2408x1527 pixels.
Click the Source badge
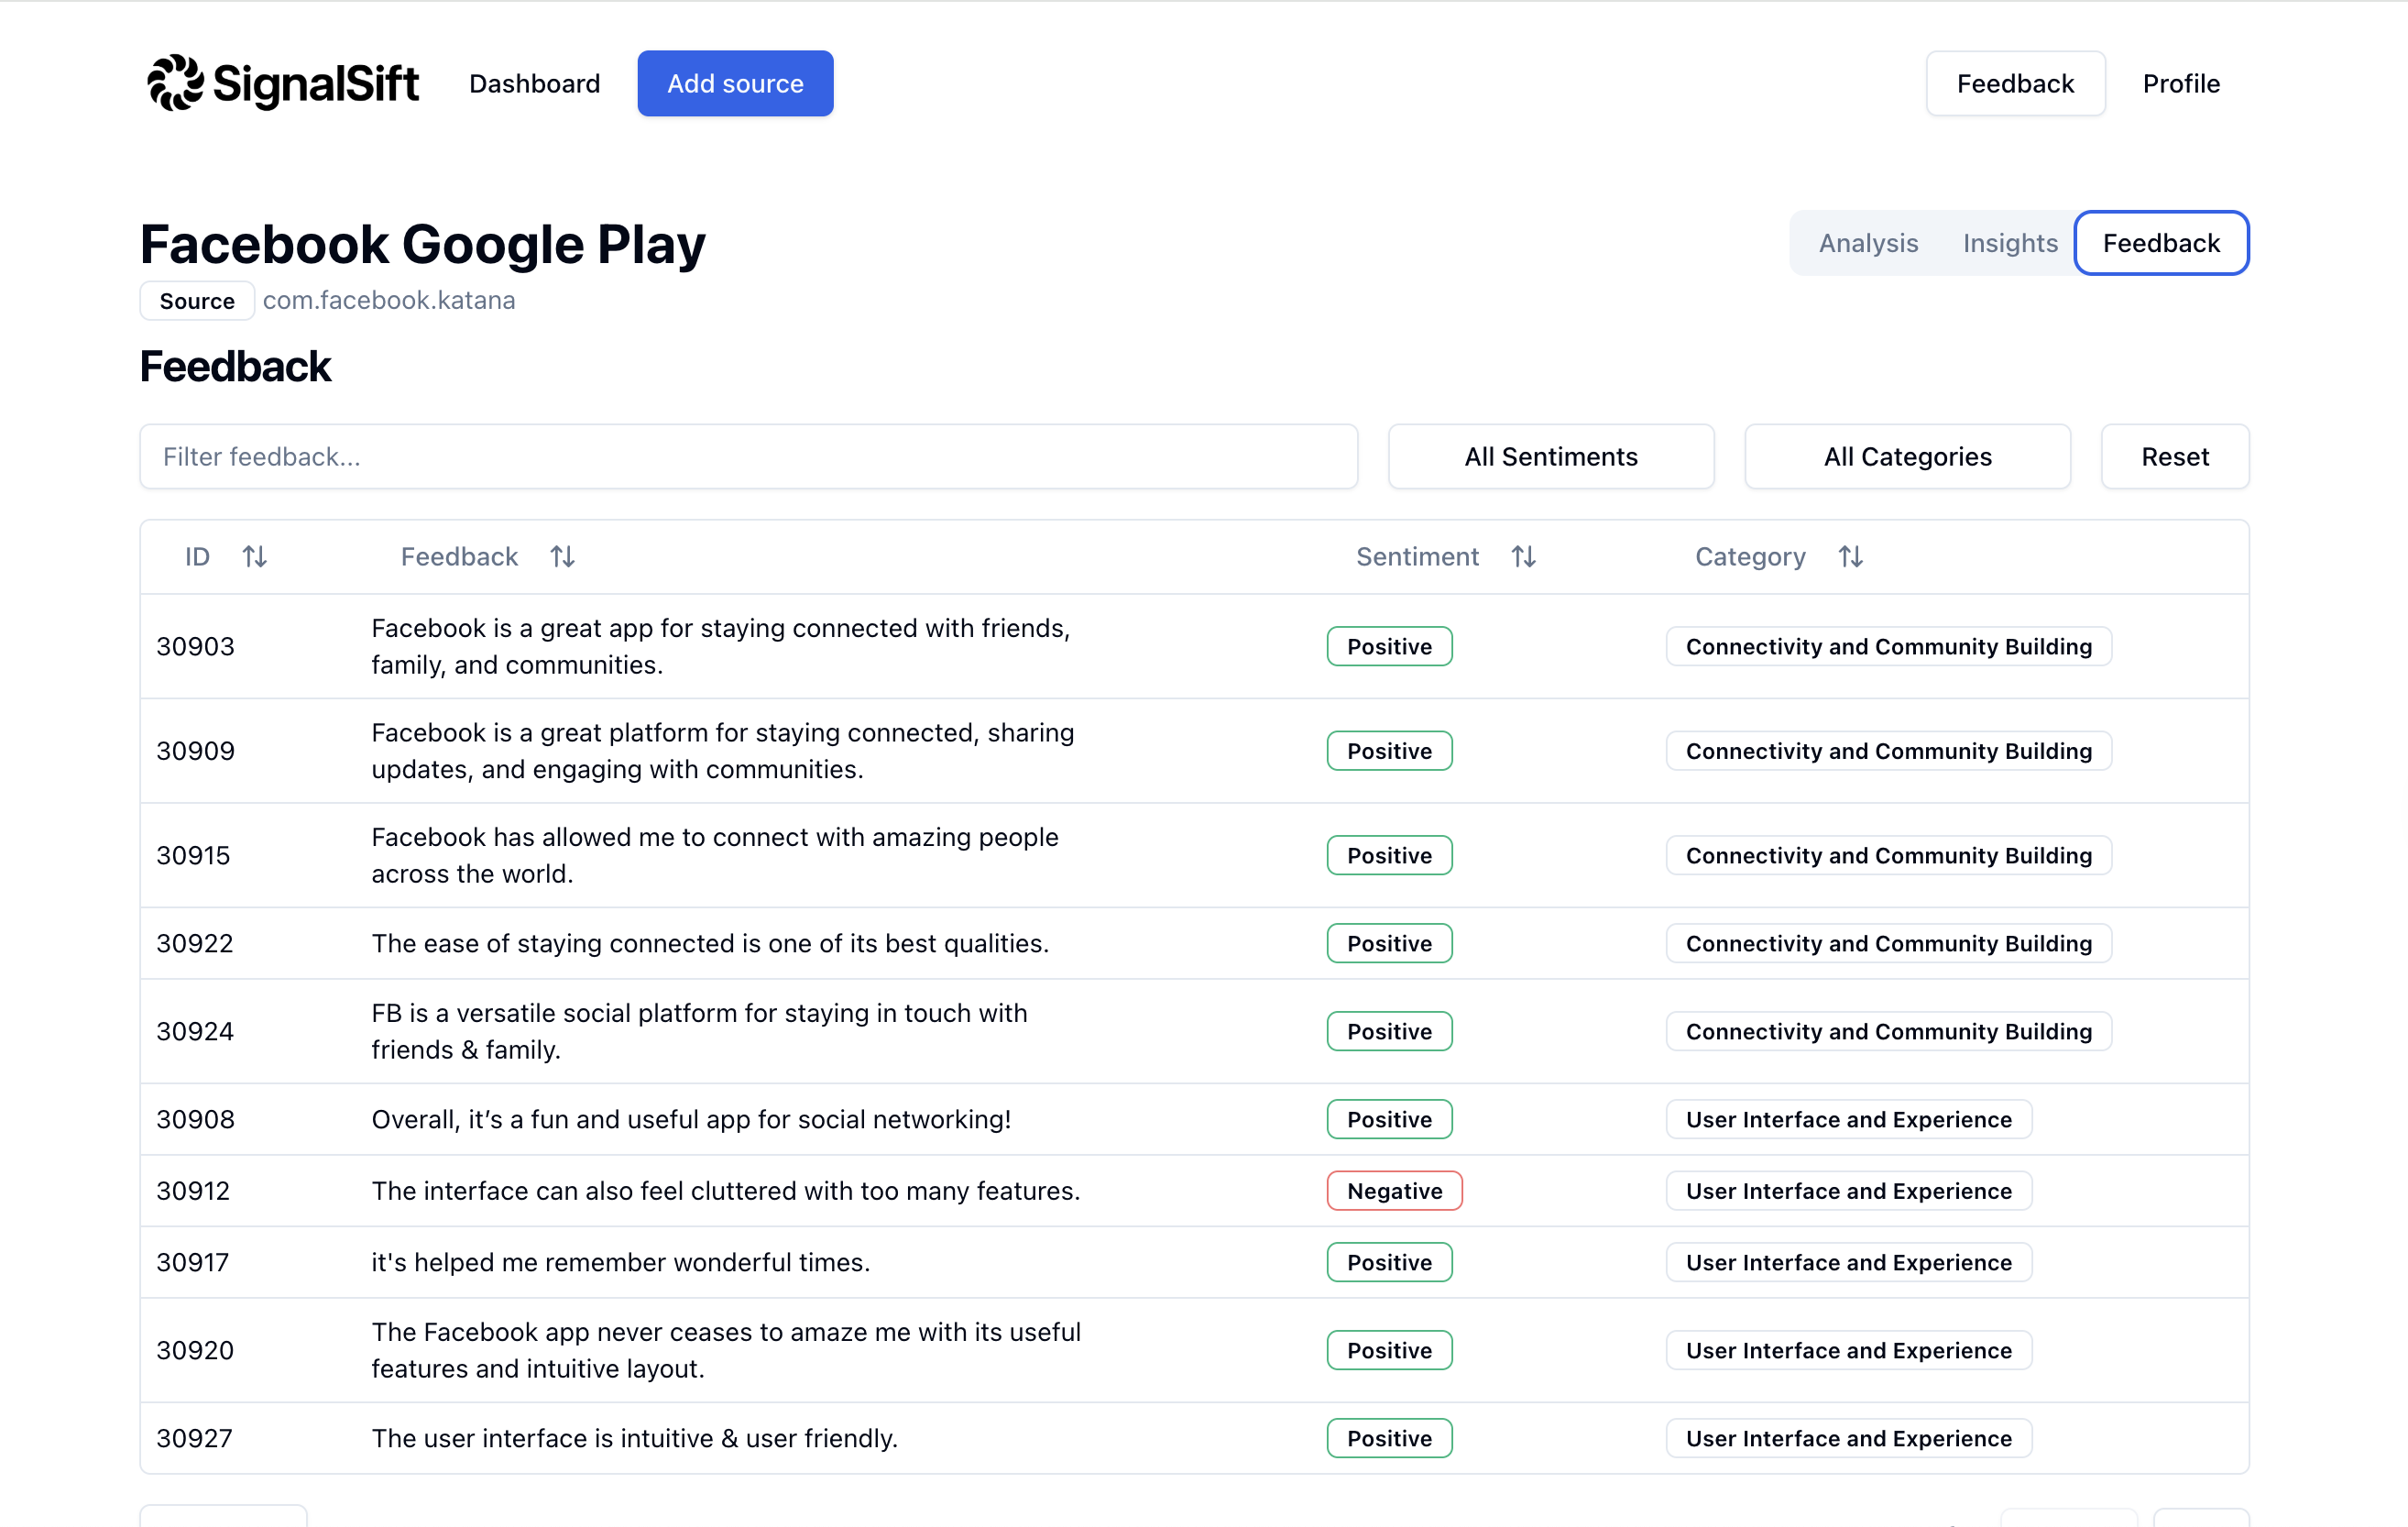point(197,301)
